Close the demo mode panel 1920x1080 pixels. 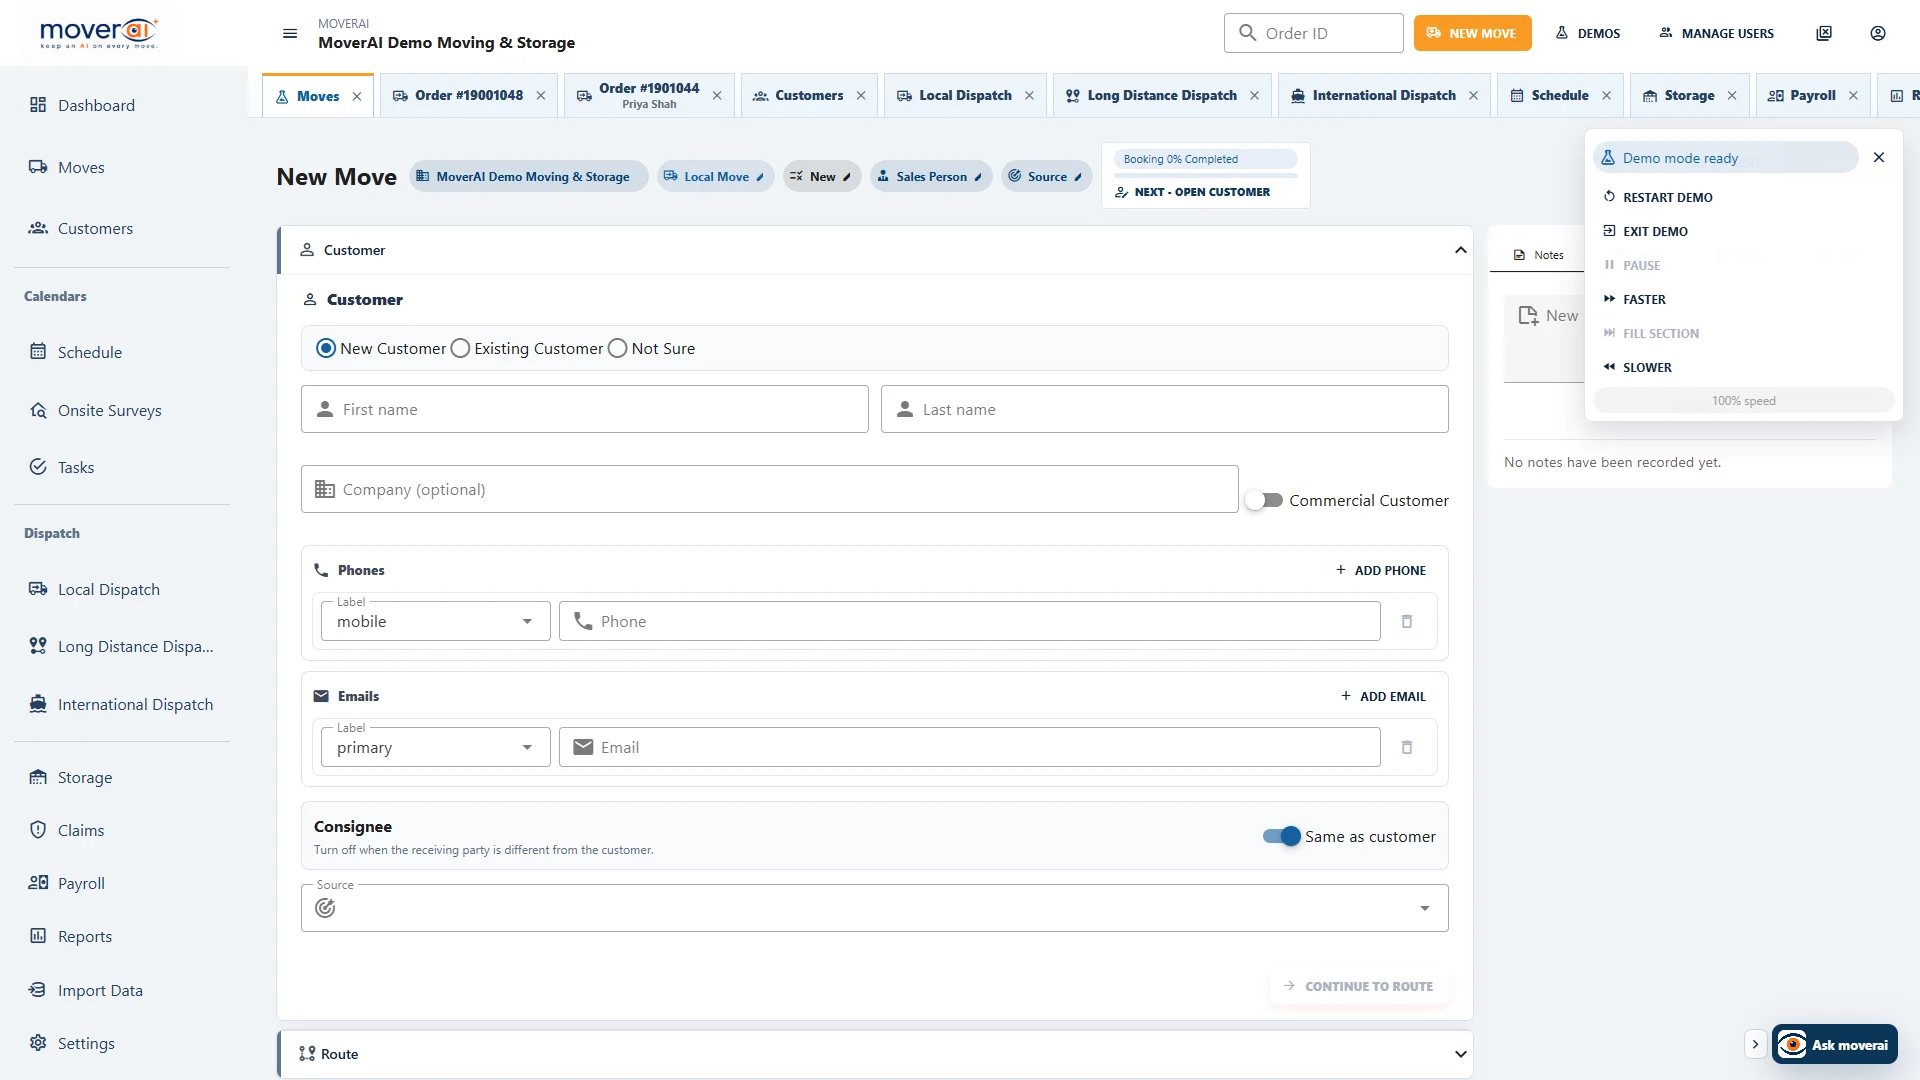[x=1879, y=157]
